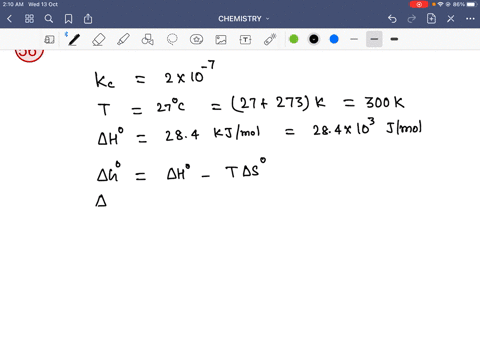Select the Pen tool

click(73, 39)
